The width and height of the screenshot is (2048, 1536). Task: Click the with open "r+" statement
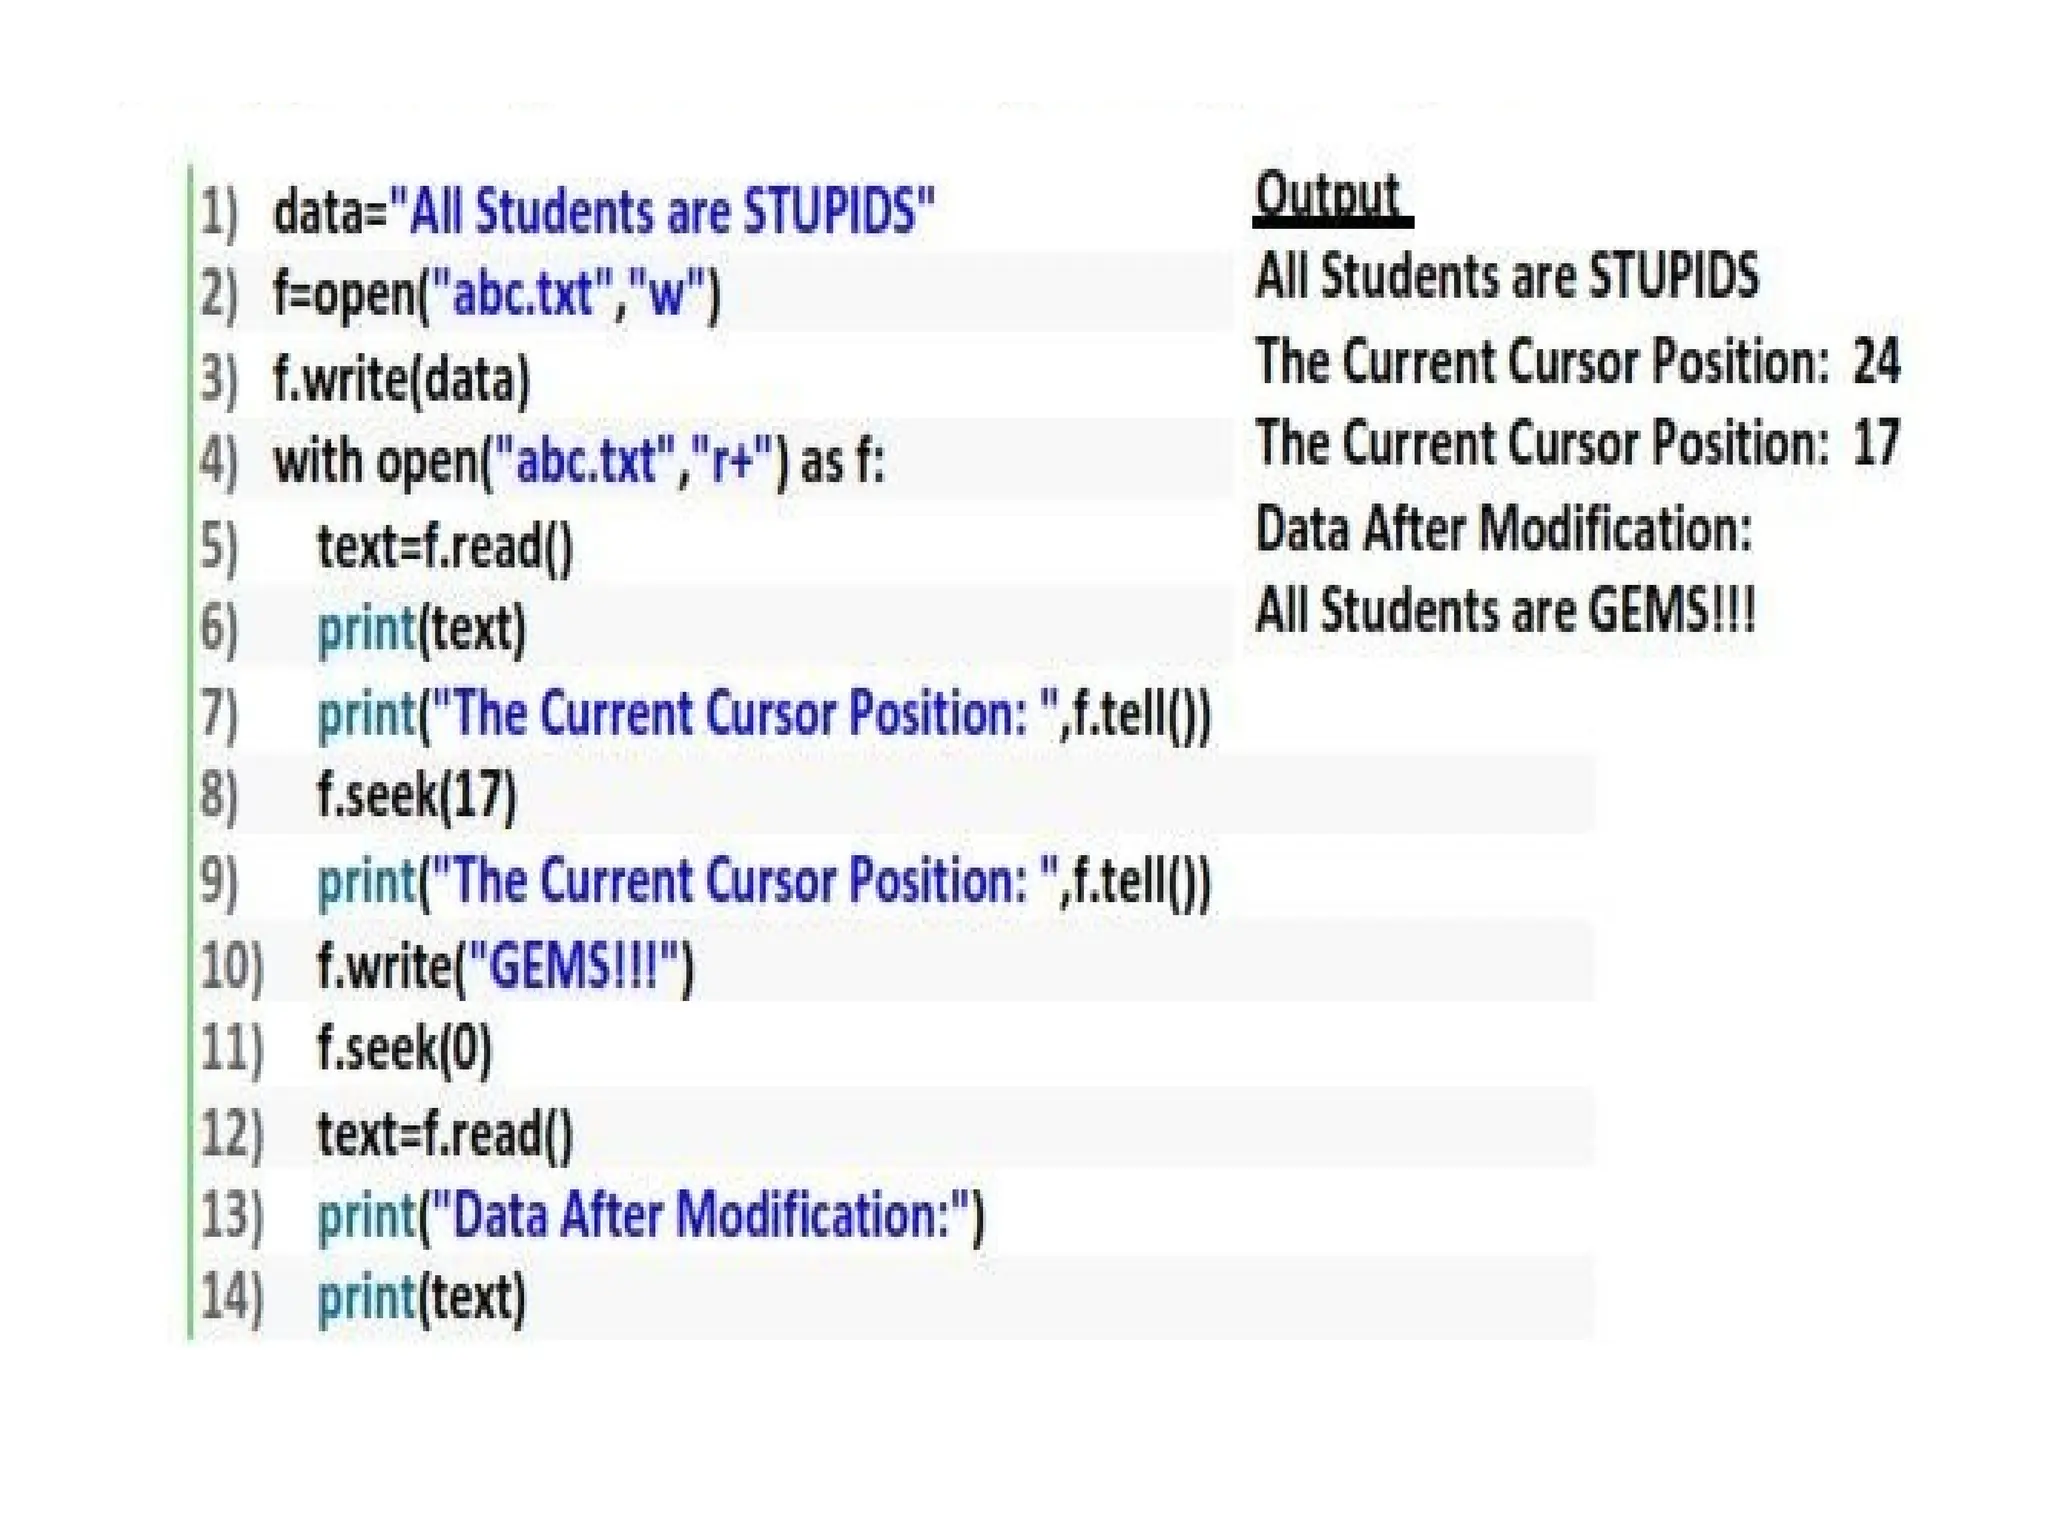point(579,462)
